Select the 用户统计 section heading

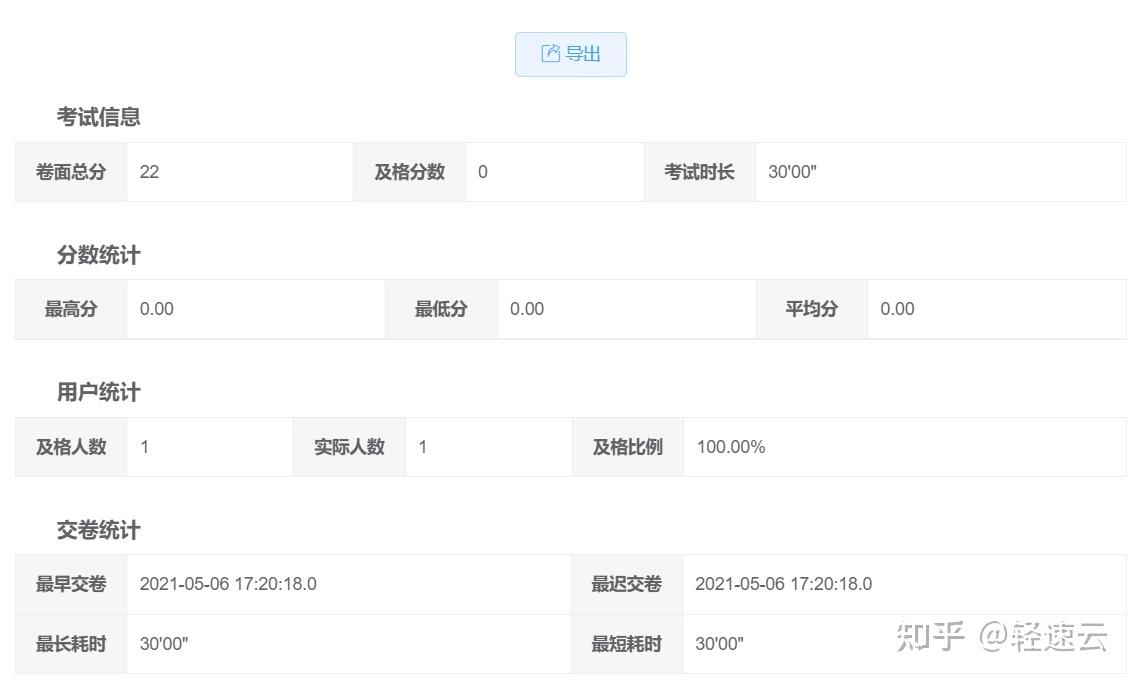(98, 392)
